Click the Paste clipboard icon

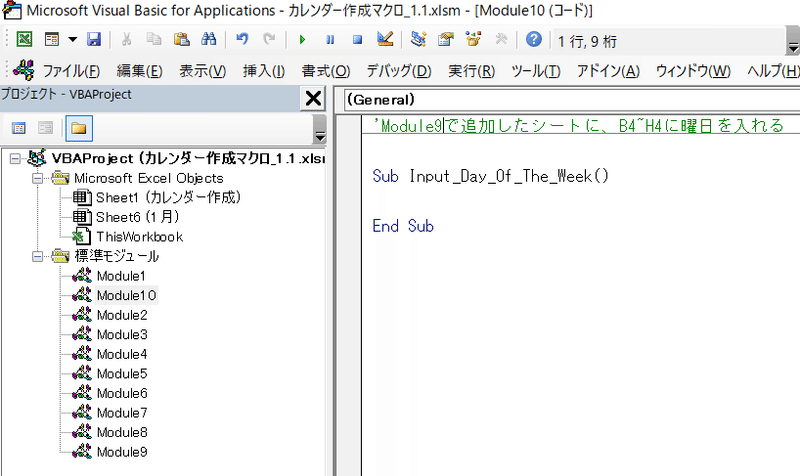[x=181, y=39]
